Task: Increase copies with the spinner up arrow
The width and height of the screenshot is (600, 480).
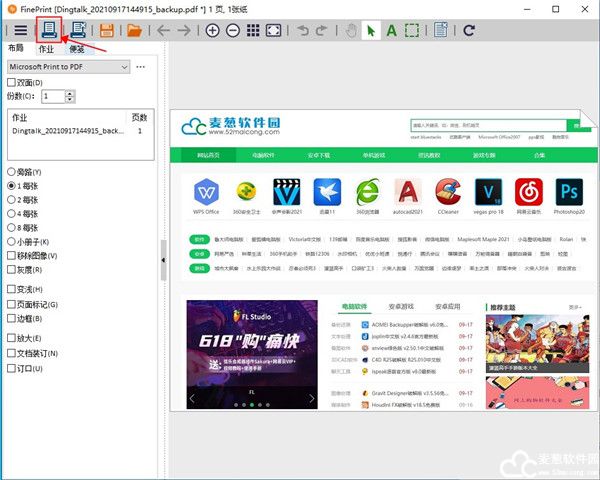Action: coord(70,92)
